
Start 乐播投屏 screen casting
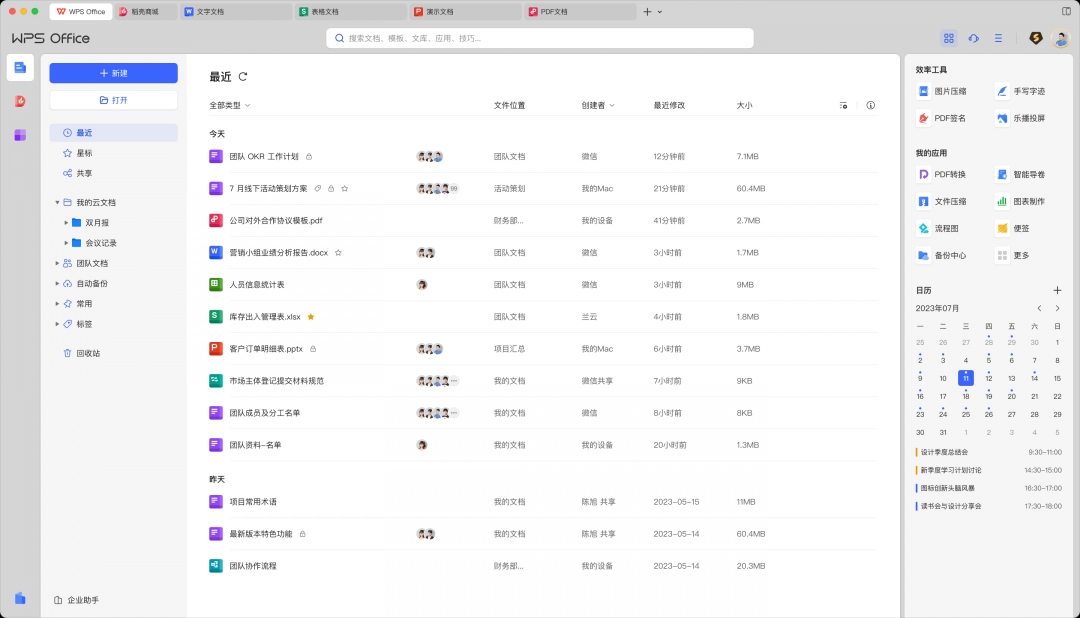1022,118
